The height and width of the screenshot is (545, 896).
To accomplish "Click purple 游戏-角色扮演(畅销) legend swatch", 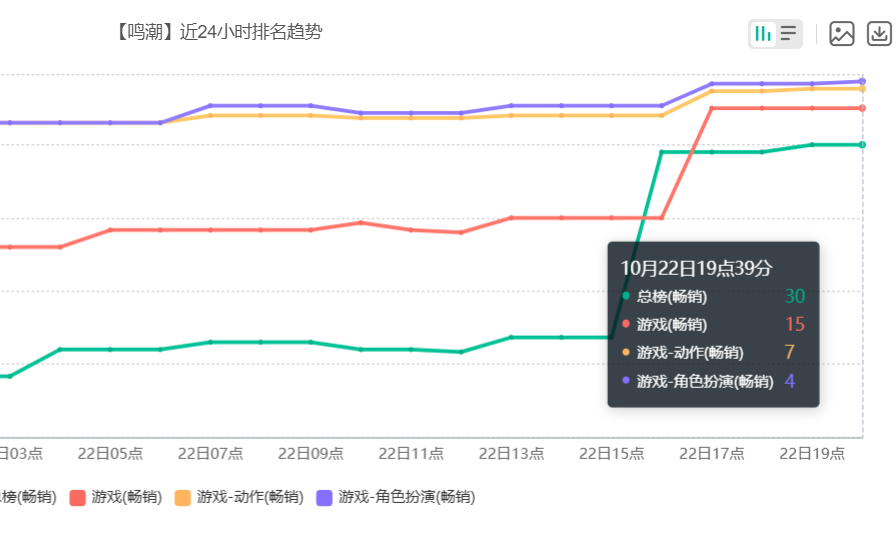I will [x=325, y=498].
